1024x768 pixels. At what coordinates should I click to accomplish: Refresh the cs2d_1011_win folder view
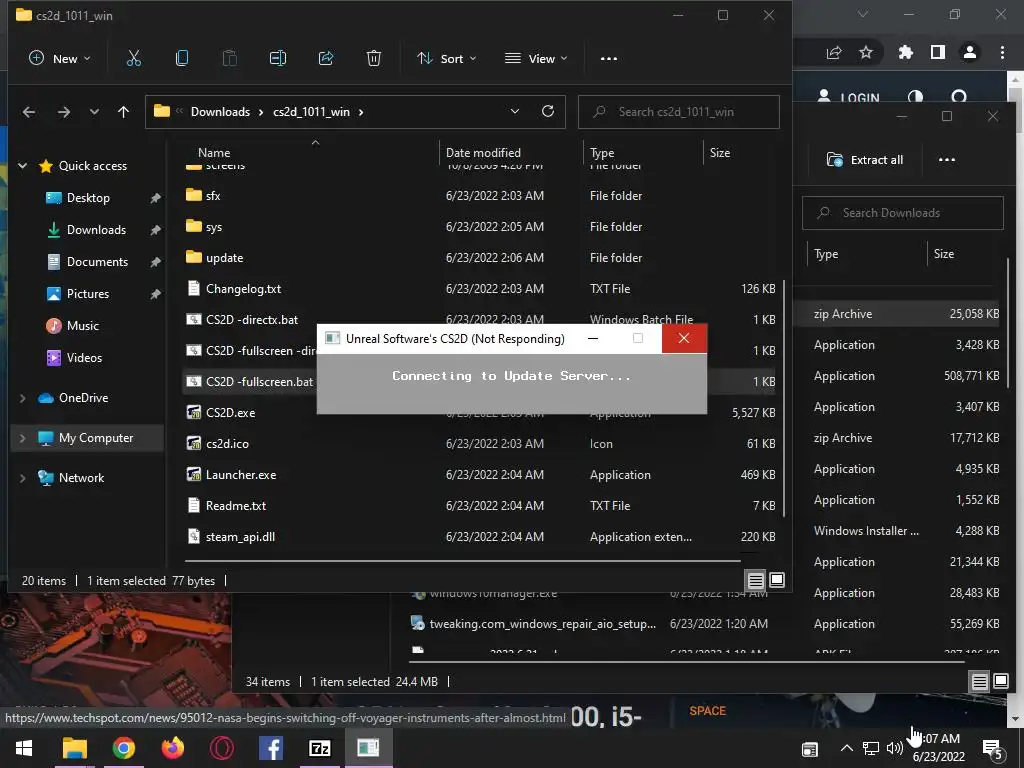(x=548, y=111)
